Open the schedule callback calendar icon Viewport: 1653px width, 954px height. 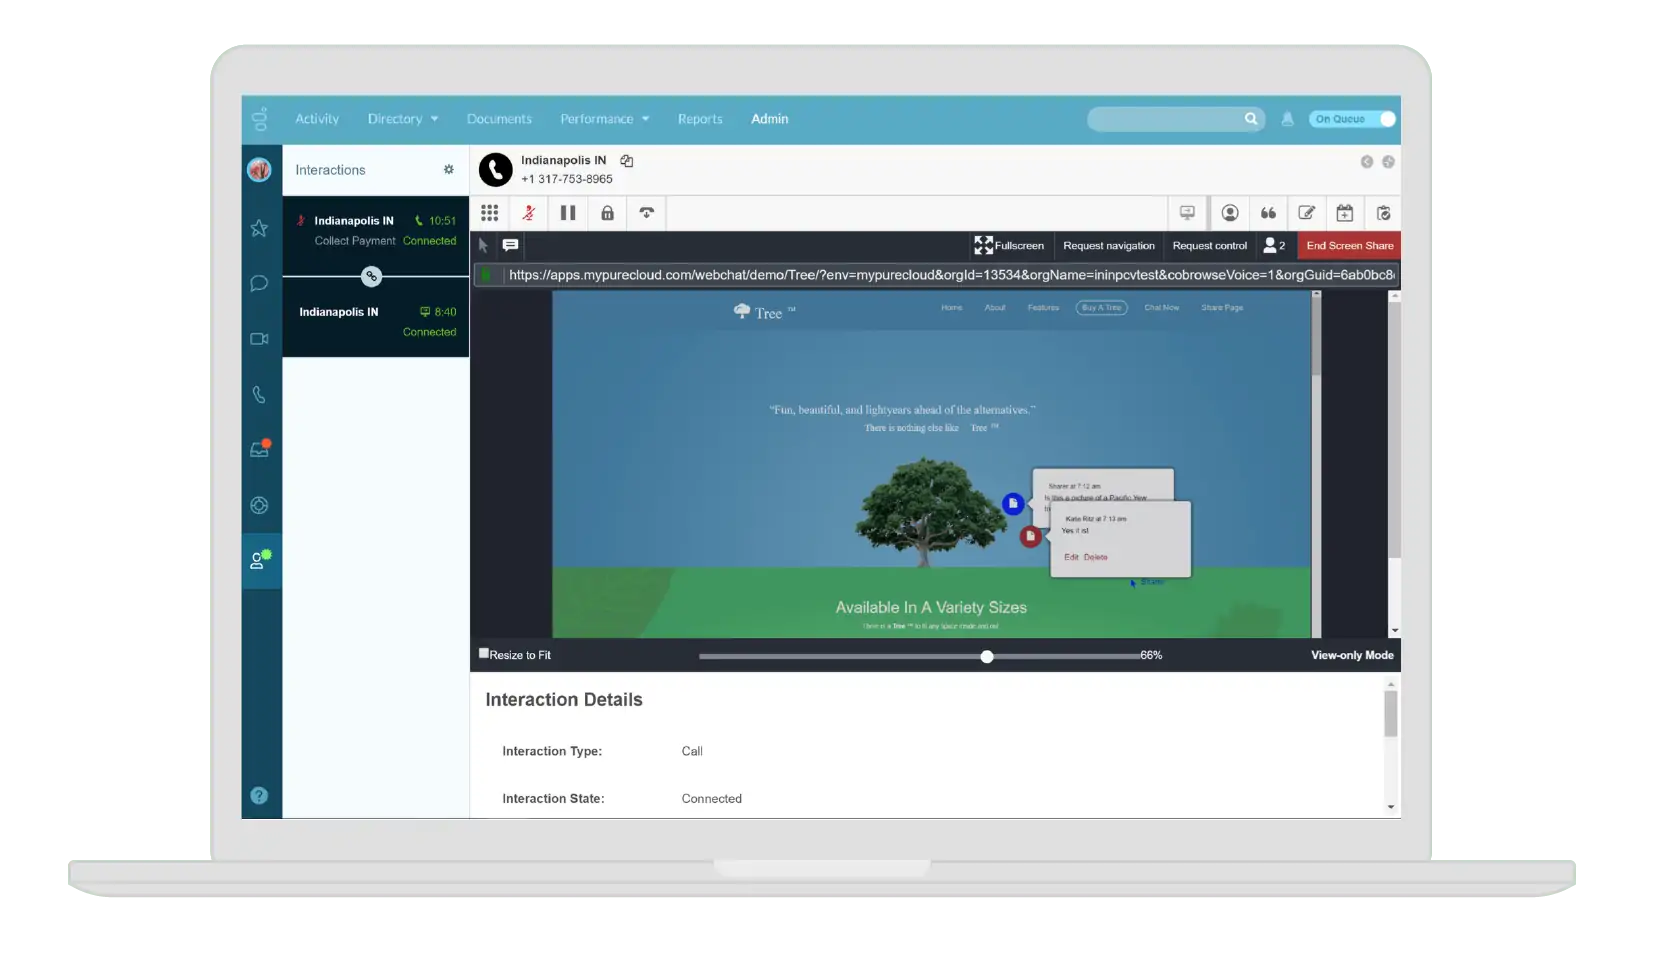coord(1345,213)
